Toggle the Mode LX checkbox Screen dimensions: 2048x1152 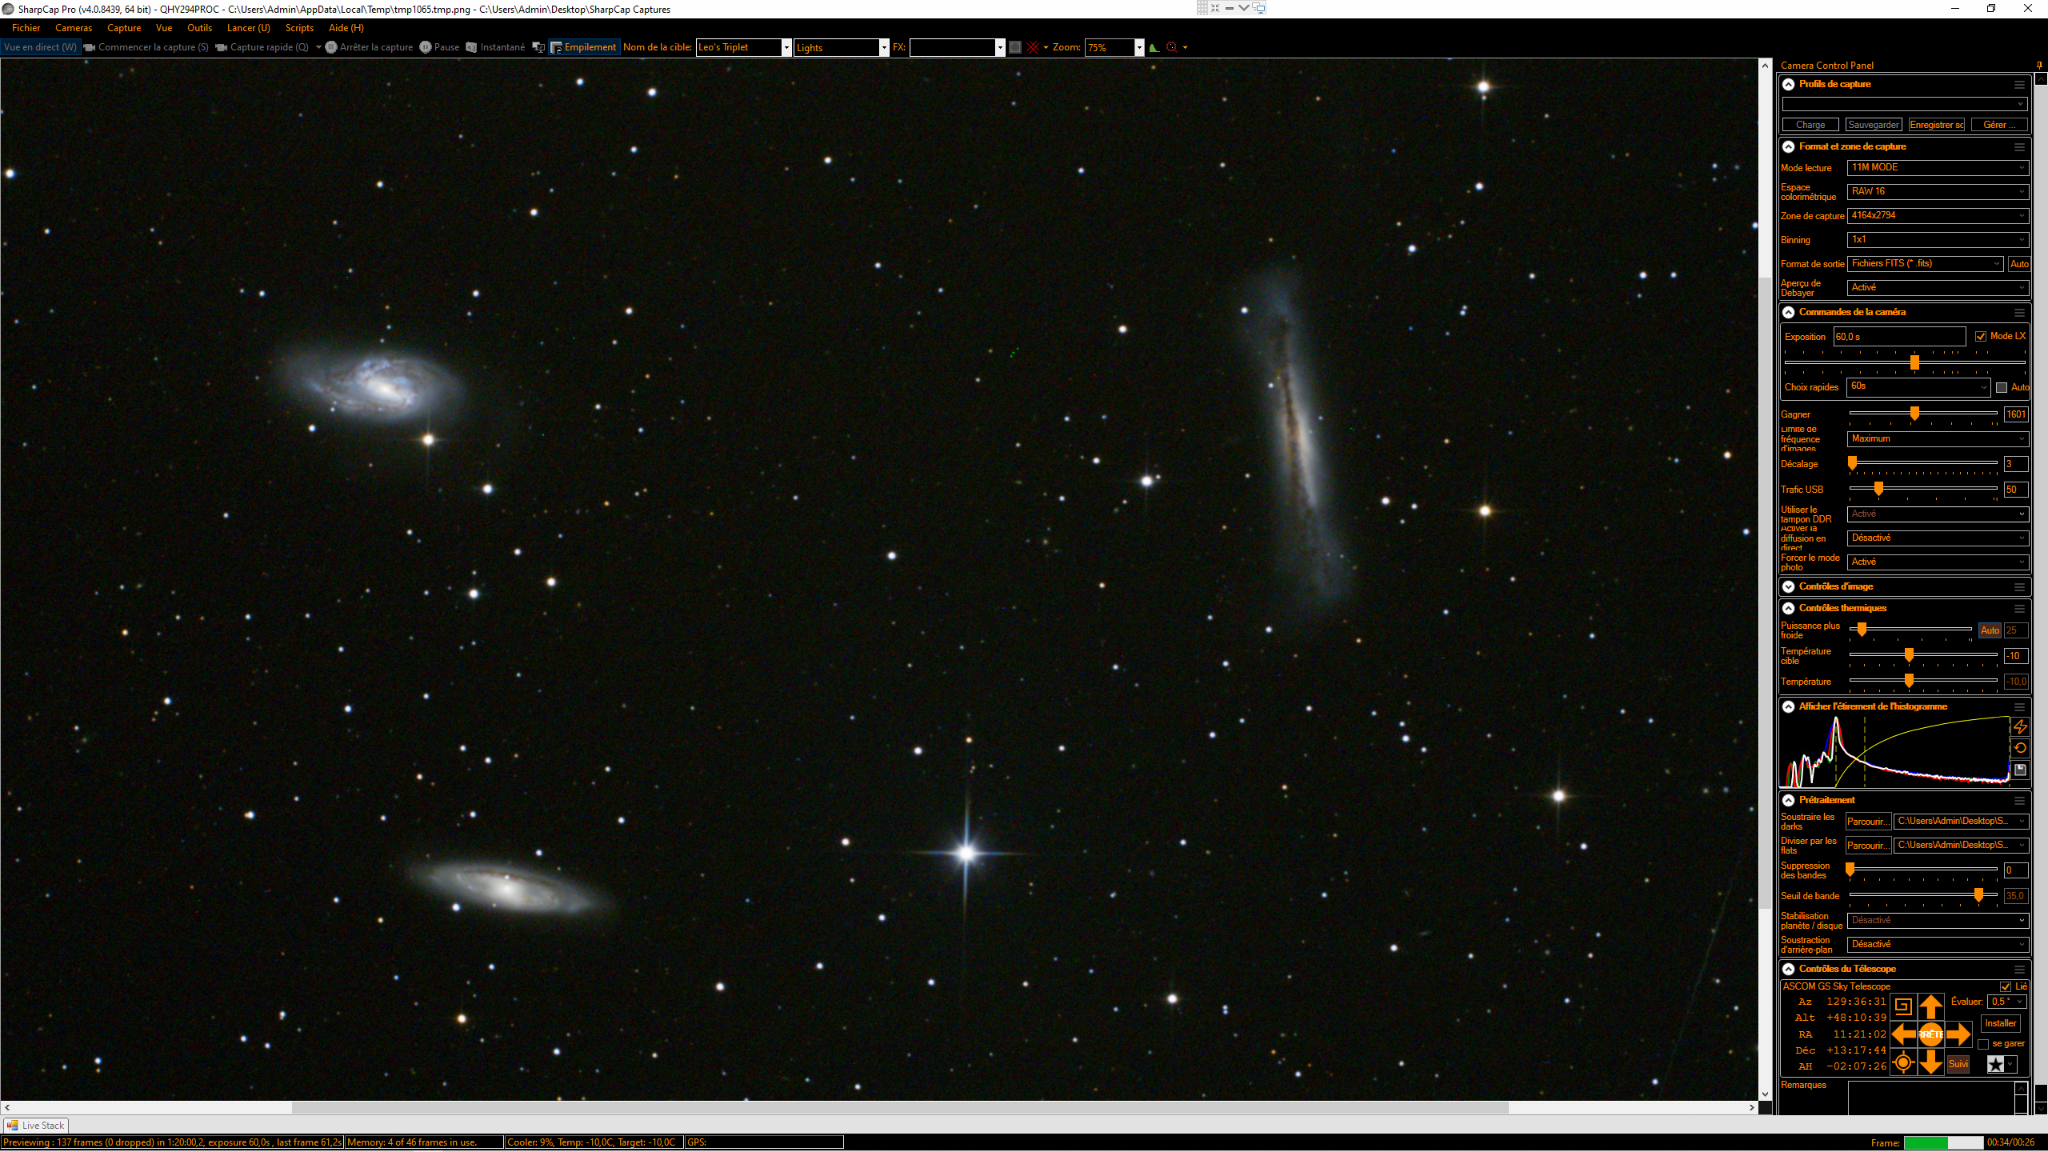click(x=1981, y=336)
